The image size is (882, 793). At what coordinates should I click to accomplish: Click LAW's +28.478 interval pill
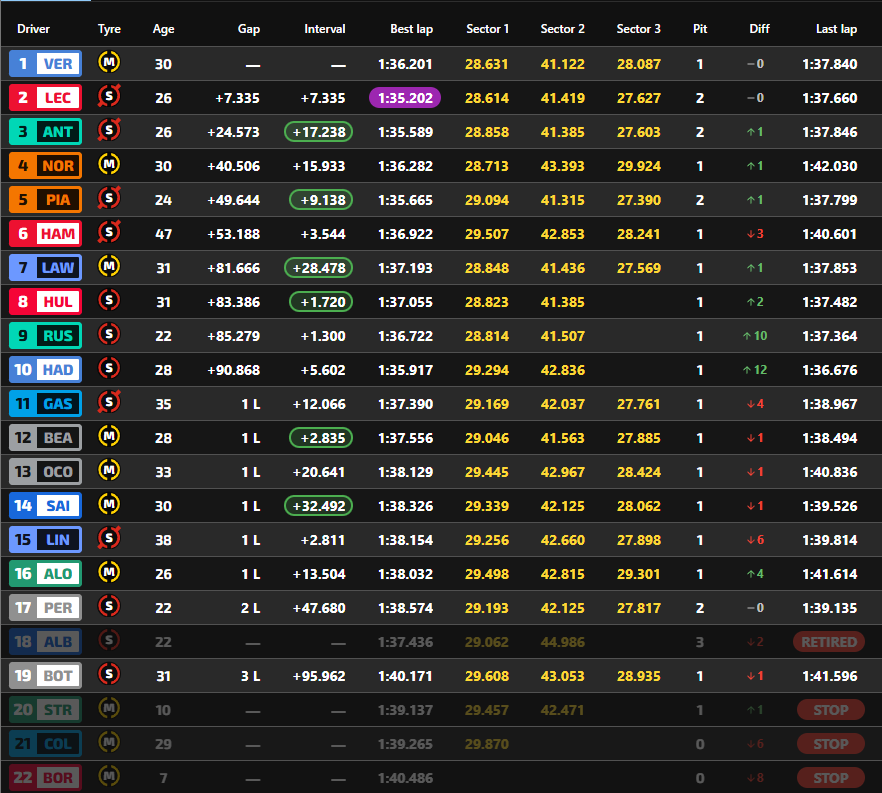click(x=319, y=268)
